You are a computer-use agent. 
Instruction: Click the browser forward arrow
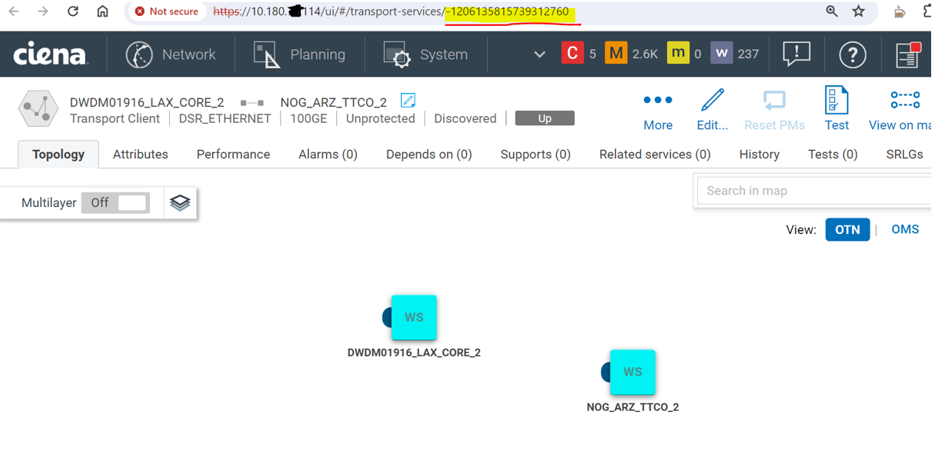[43, 11]
